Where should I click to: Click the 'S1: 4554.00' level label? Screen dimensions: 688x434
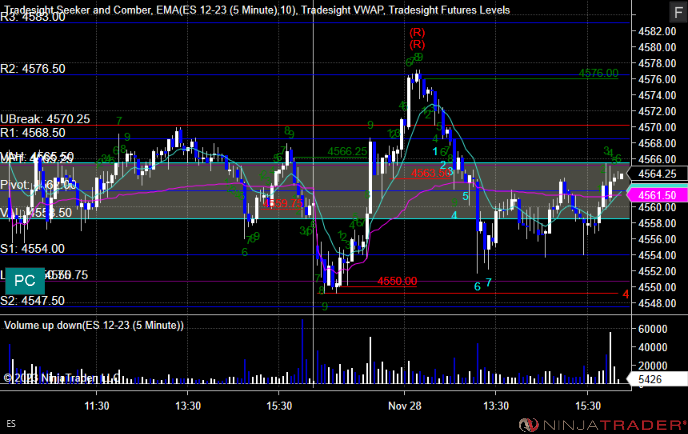(x=32, y=249)
